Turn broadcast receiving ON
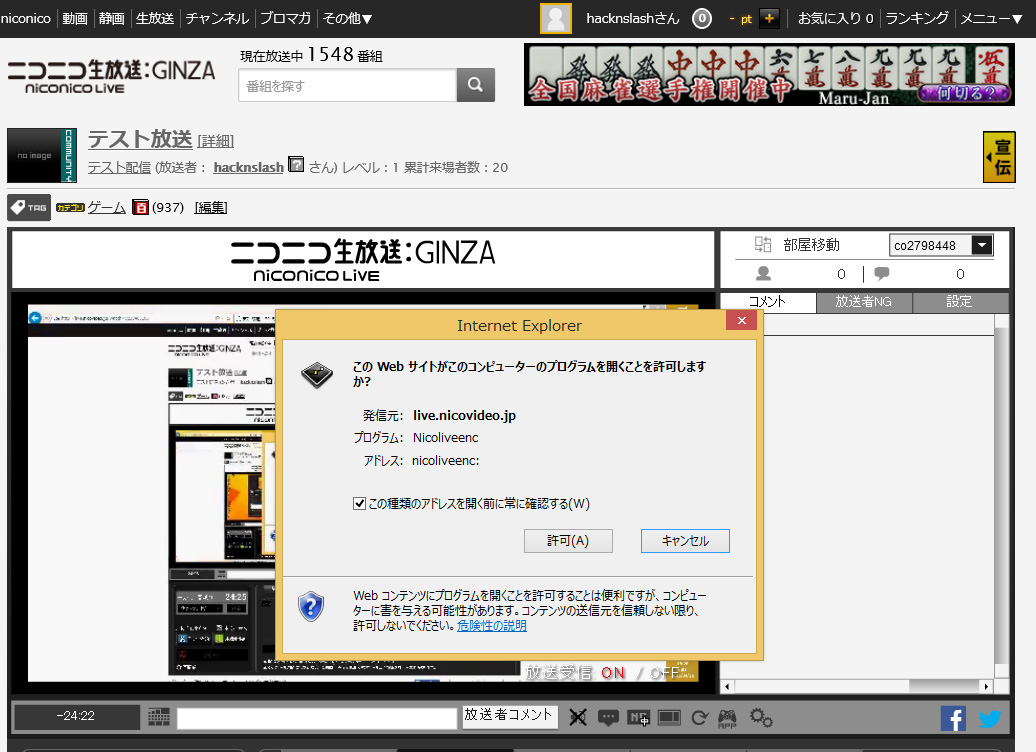 coord(612,673)
